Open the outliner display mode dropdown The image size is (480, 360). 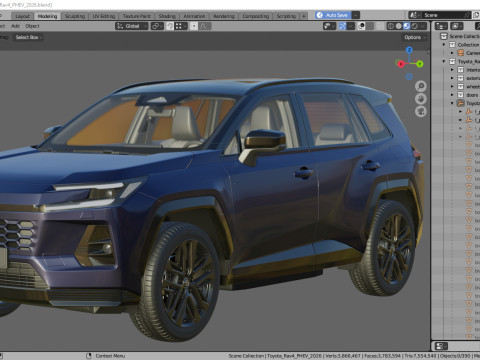point(457,26)
